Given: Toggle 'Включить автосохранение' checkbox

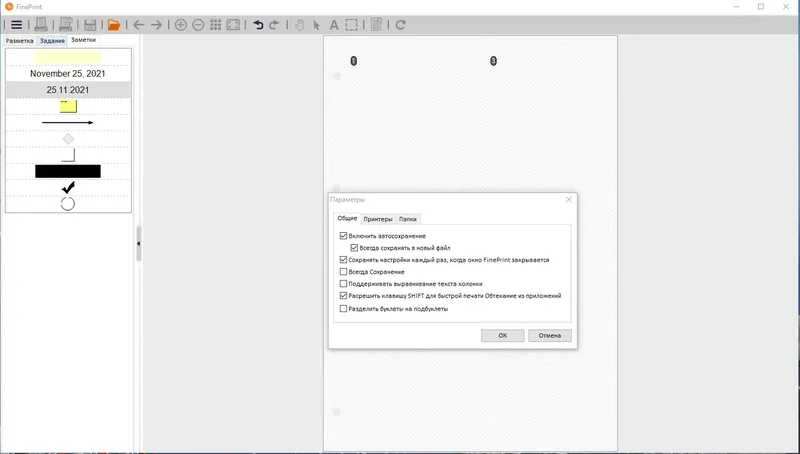Looking at the screenshot, I should pyautogui.click(x=343, y=236).
